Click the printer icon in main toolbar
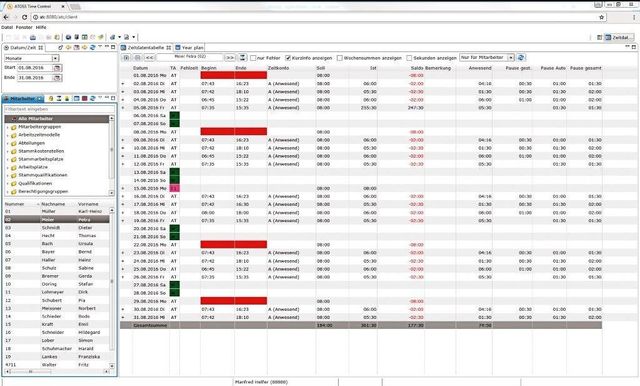The width and height of the screenshot is (640, 386). click(33, 37)
